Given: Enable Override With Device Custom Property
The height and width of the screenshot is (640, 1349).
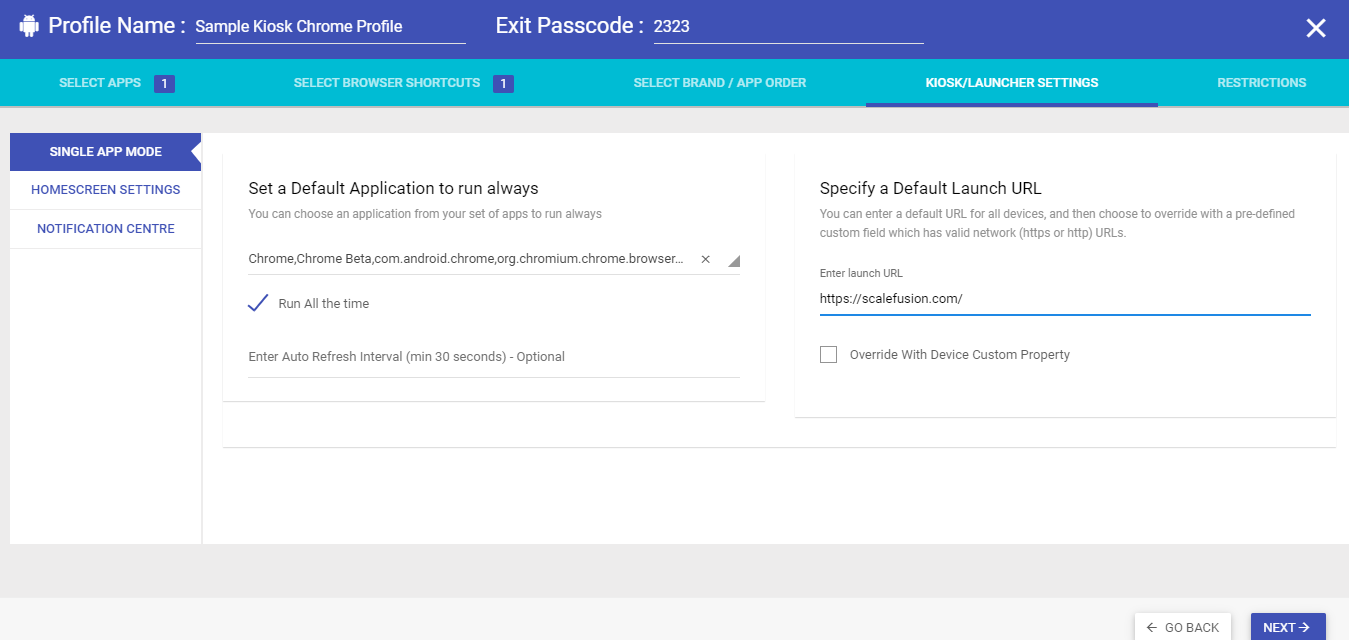Looking at the screenshot, I should pyautogui.click(x=828, y=354).
